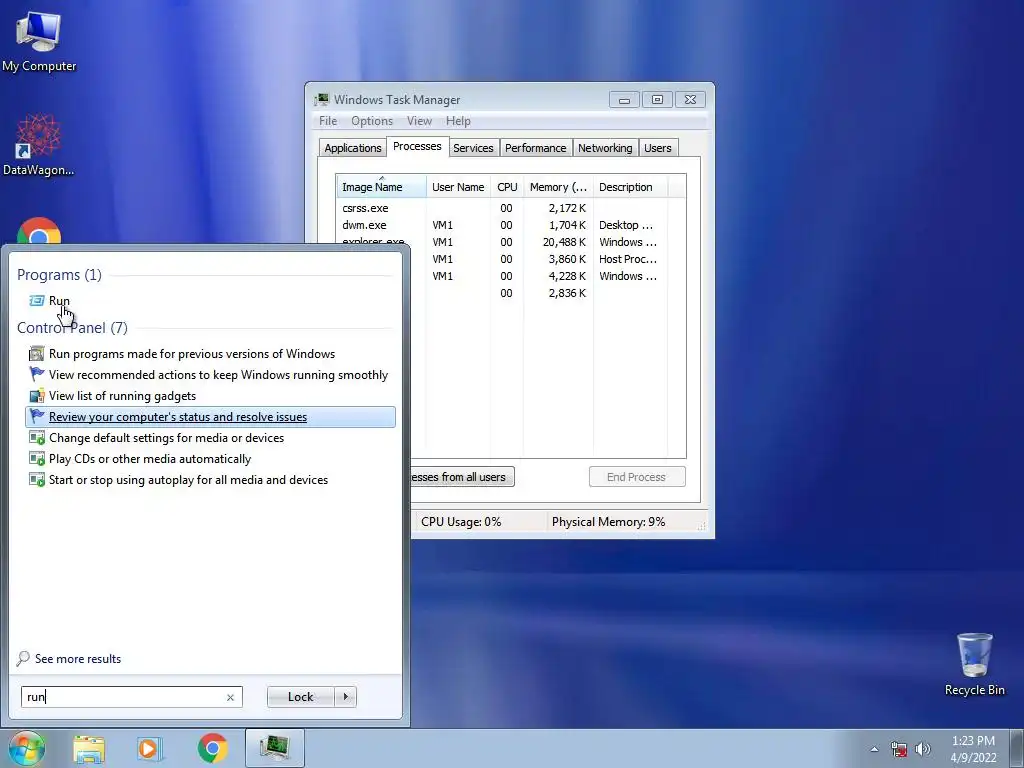Sort processes by Description column
This screenshot has width=1024, height=768.
pyautogui.click(x=630, y=187)
